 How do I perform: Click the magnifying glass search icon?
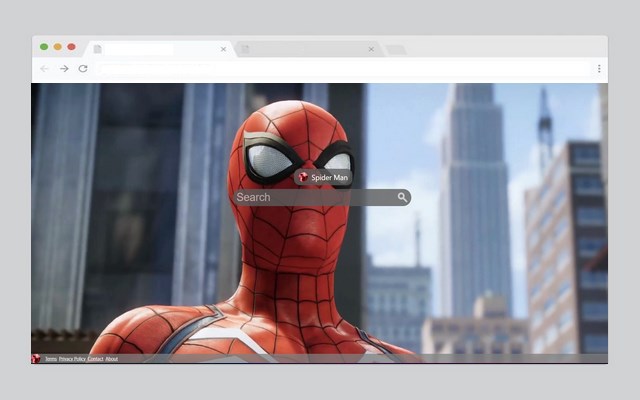coord(402,198)
